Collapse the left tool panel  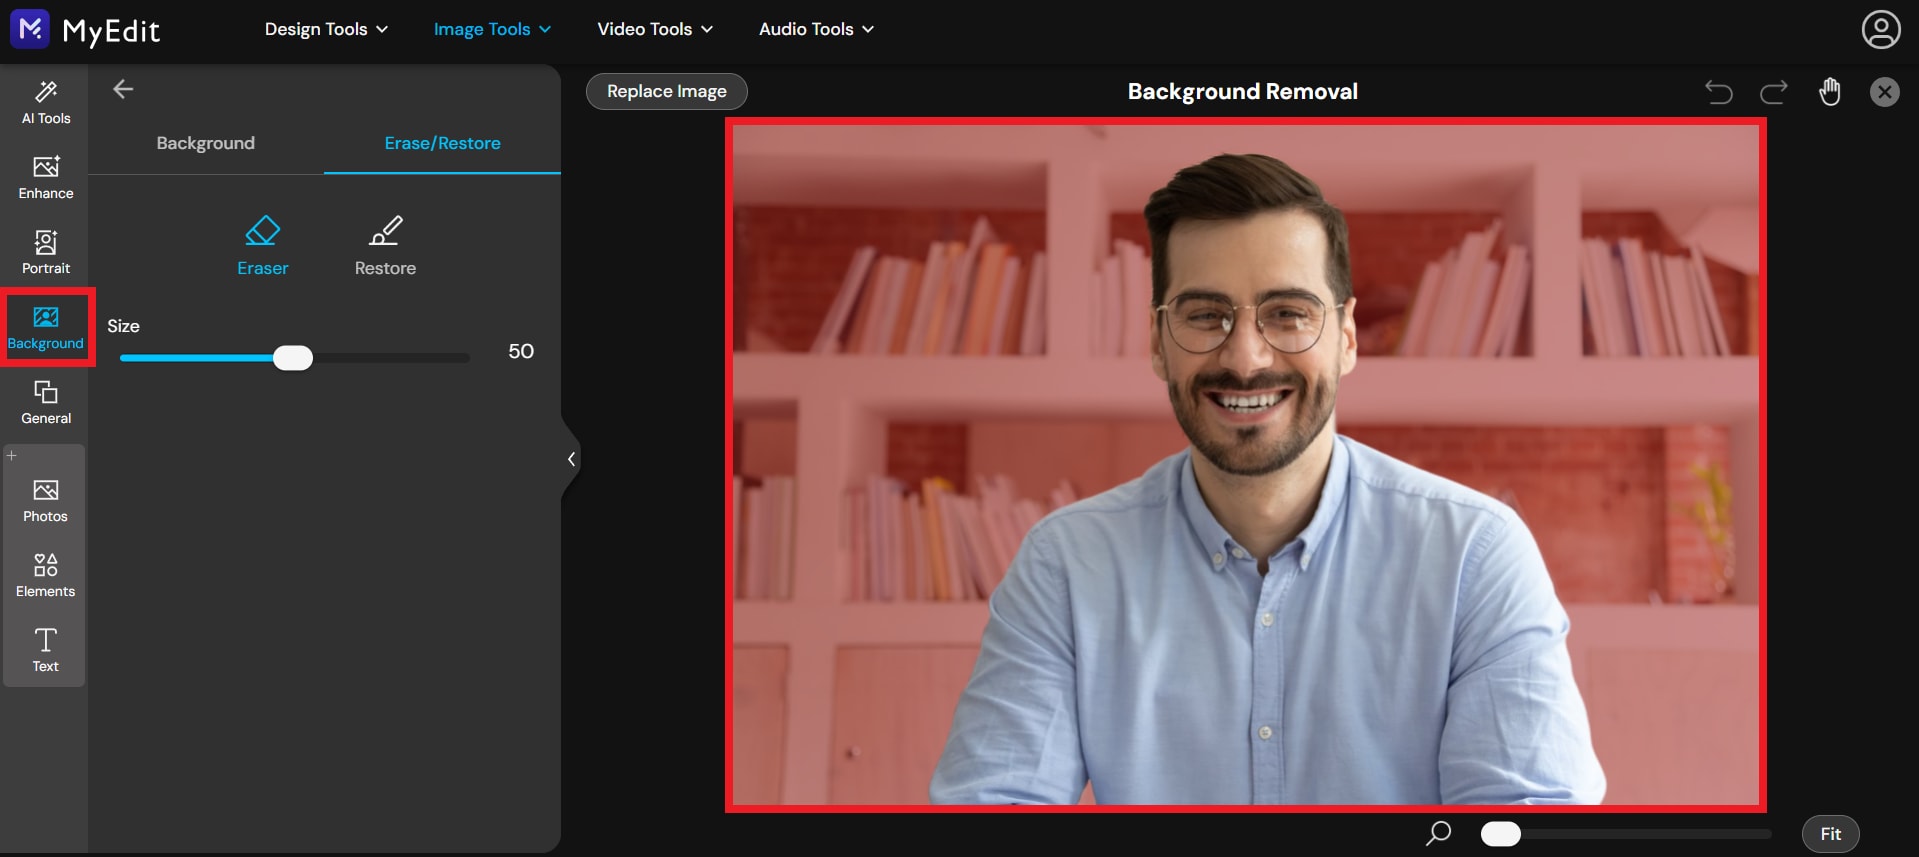[x=571, y=459]
